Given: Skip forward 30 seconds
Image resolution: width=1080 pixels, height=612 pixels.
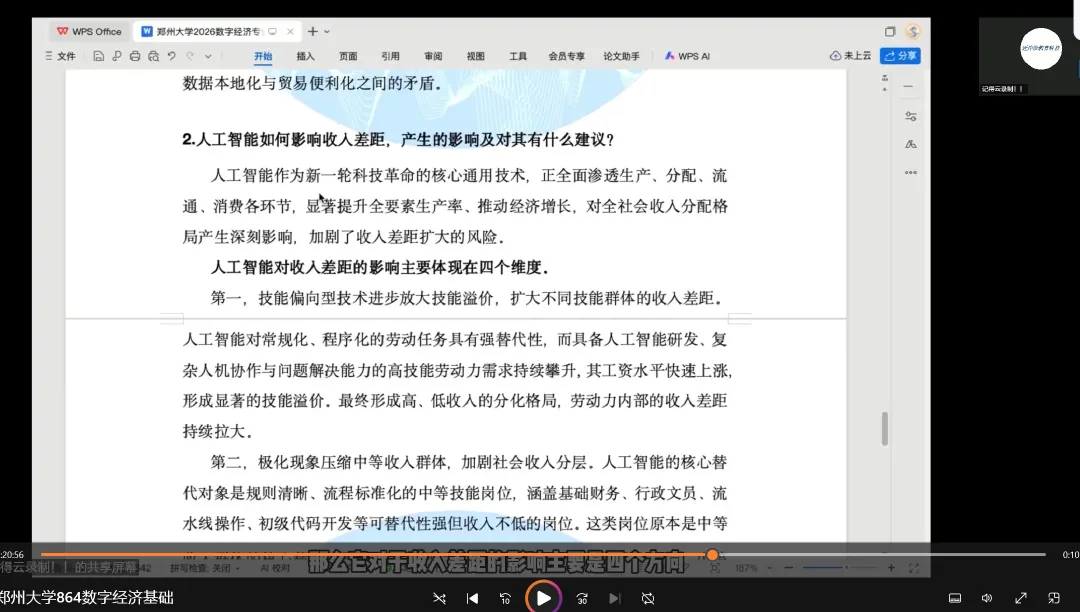Looking at the screenshot, I should (x=582, y=598).
